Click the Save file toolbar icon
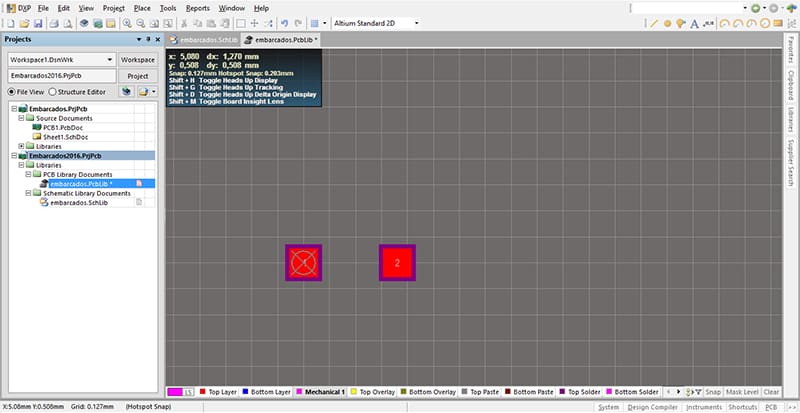This screenshot has width=800, height=413. click(x=37, y=22)
